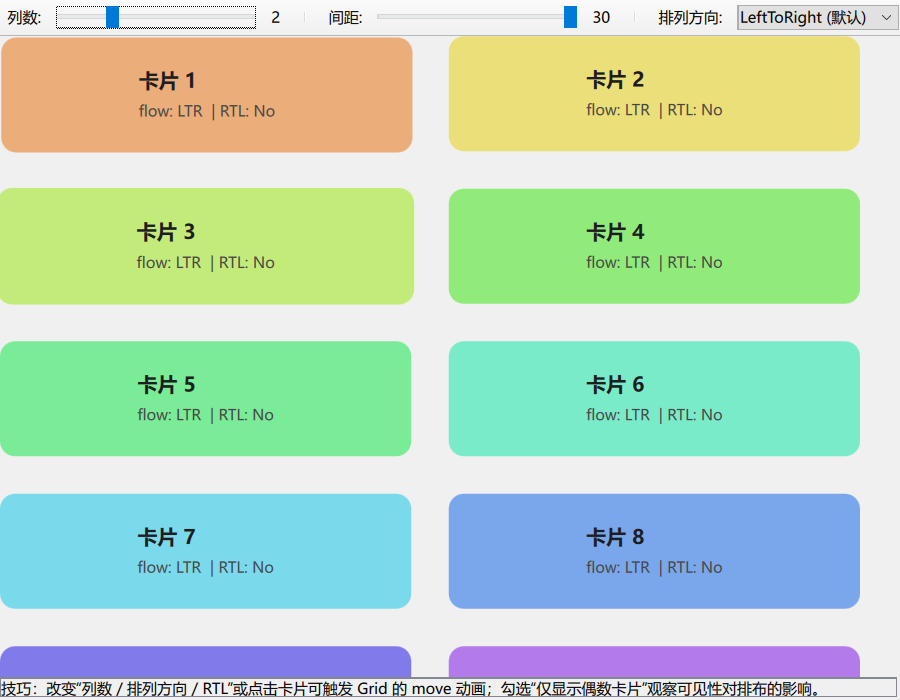Click the blue 卡片 8 card
This screenshot has width=900, height=700.
tap(654, 551)
